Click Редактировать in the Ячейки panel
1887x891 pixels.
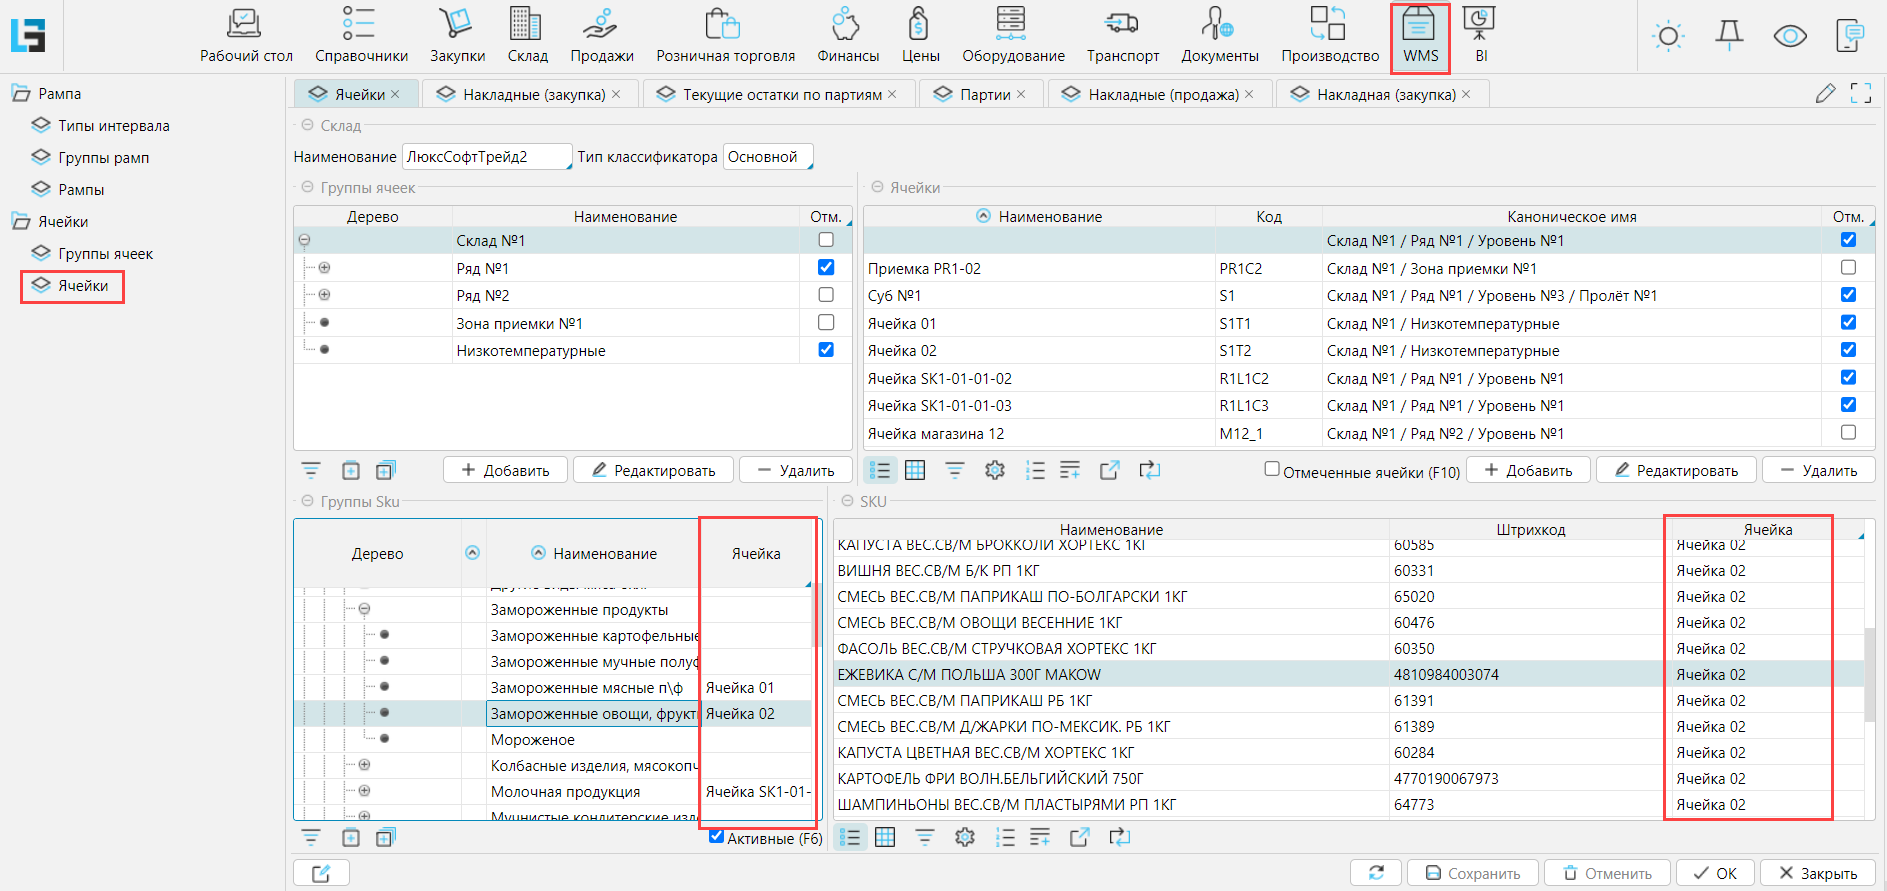pyautogui.click(x=1676, y=471)
